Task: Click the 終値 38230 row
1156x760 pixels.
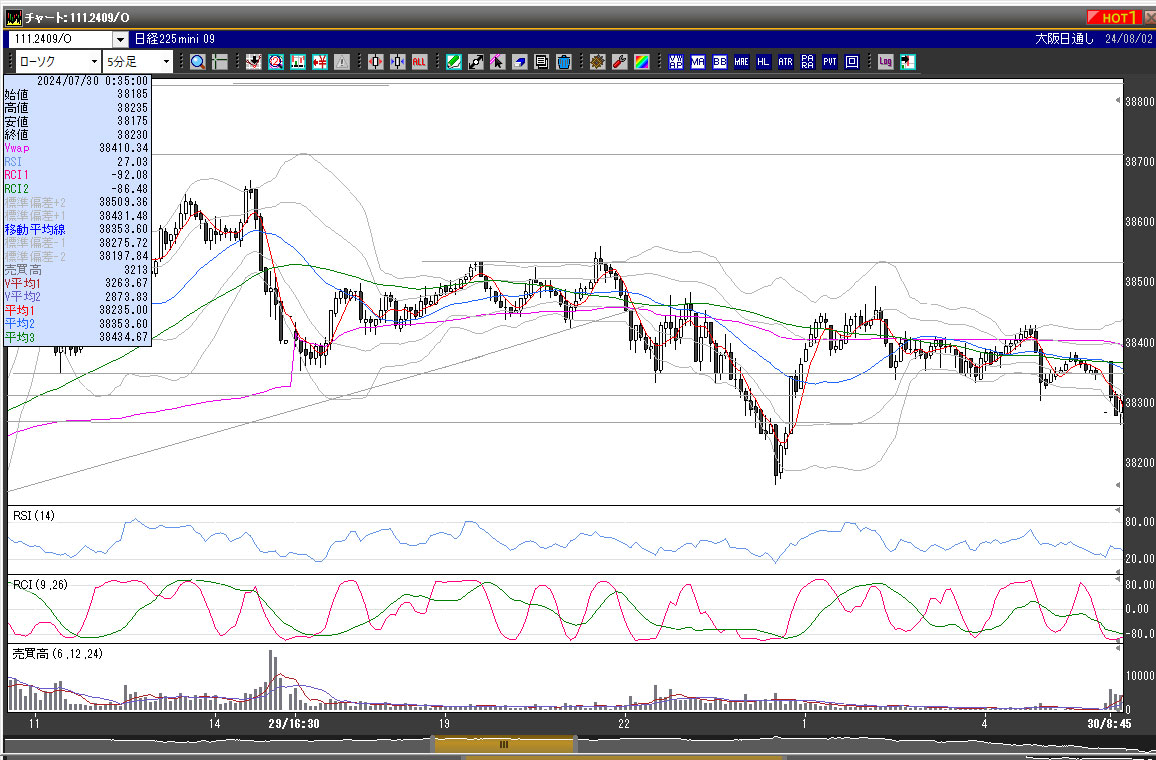Action: click(77, 134)
